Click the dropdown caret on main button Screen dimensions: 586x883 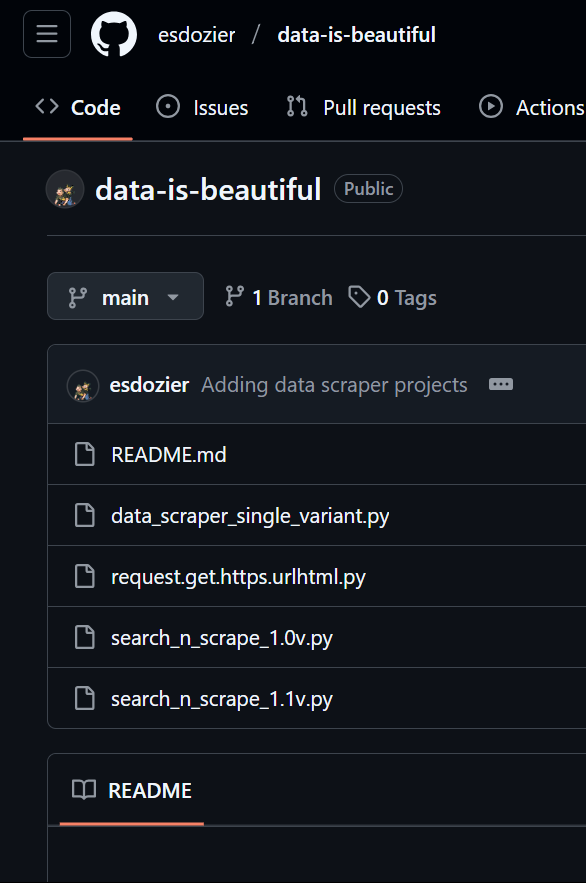[x=173, y=297]
